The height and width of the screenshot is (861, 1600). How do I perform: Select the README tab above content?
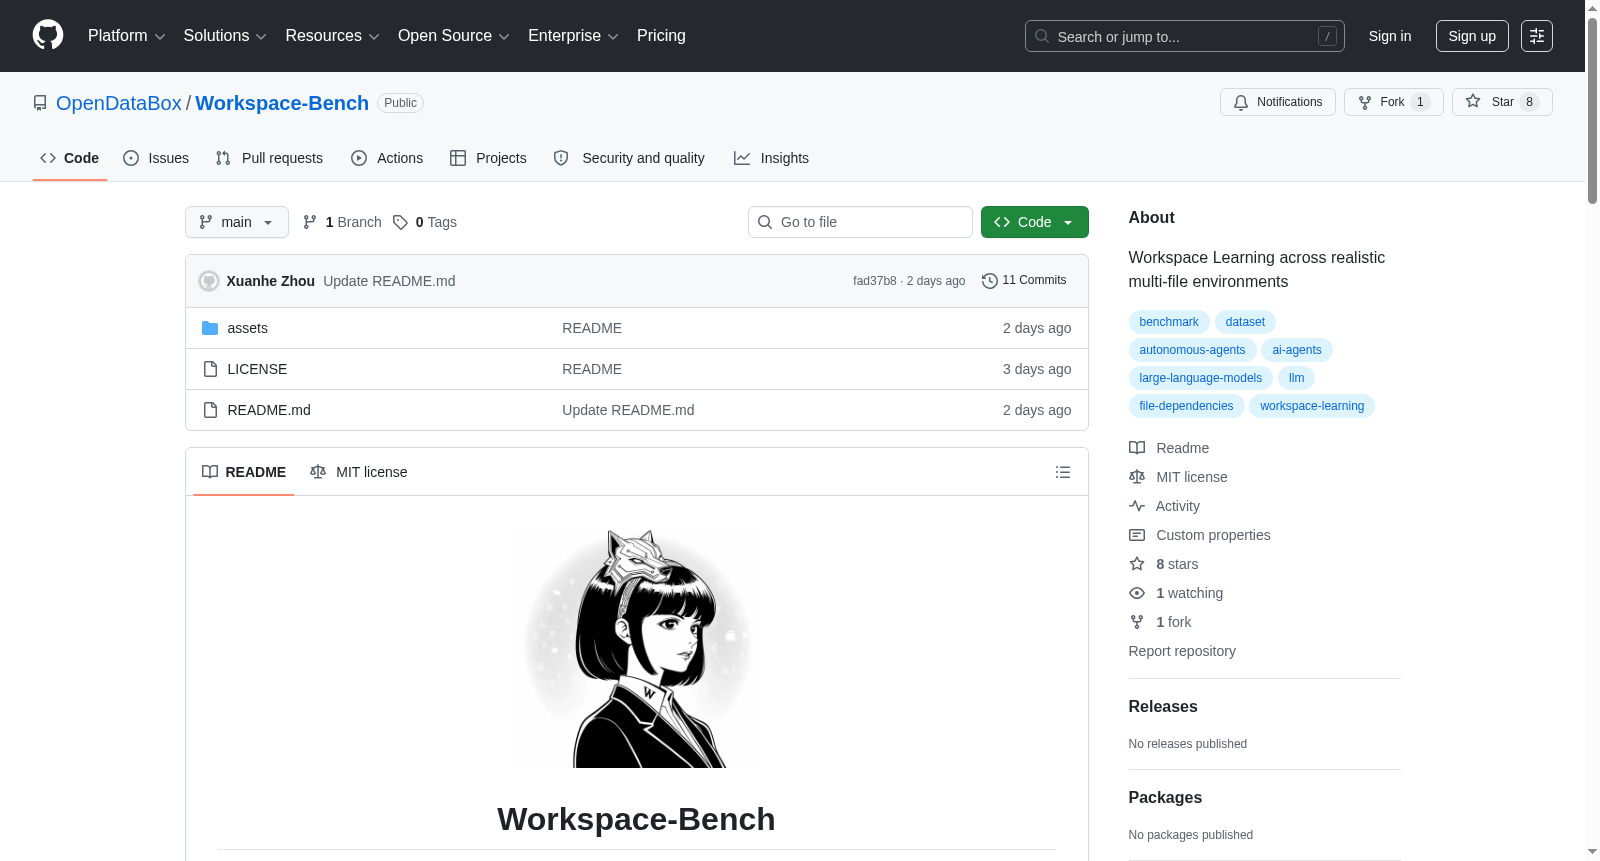point(244,472)
